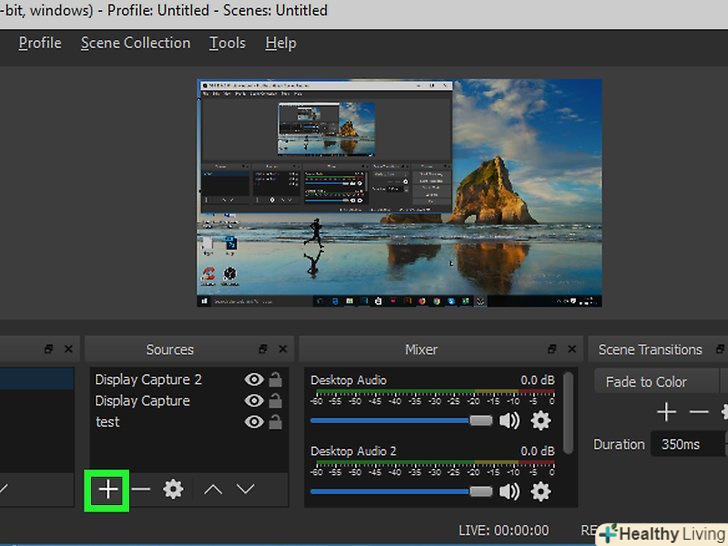Mute Desktop Audio speaker icon

coord(510,420)
